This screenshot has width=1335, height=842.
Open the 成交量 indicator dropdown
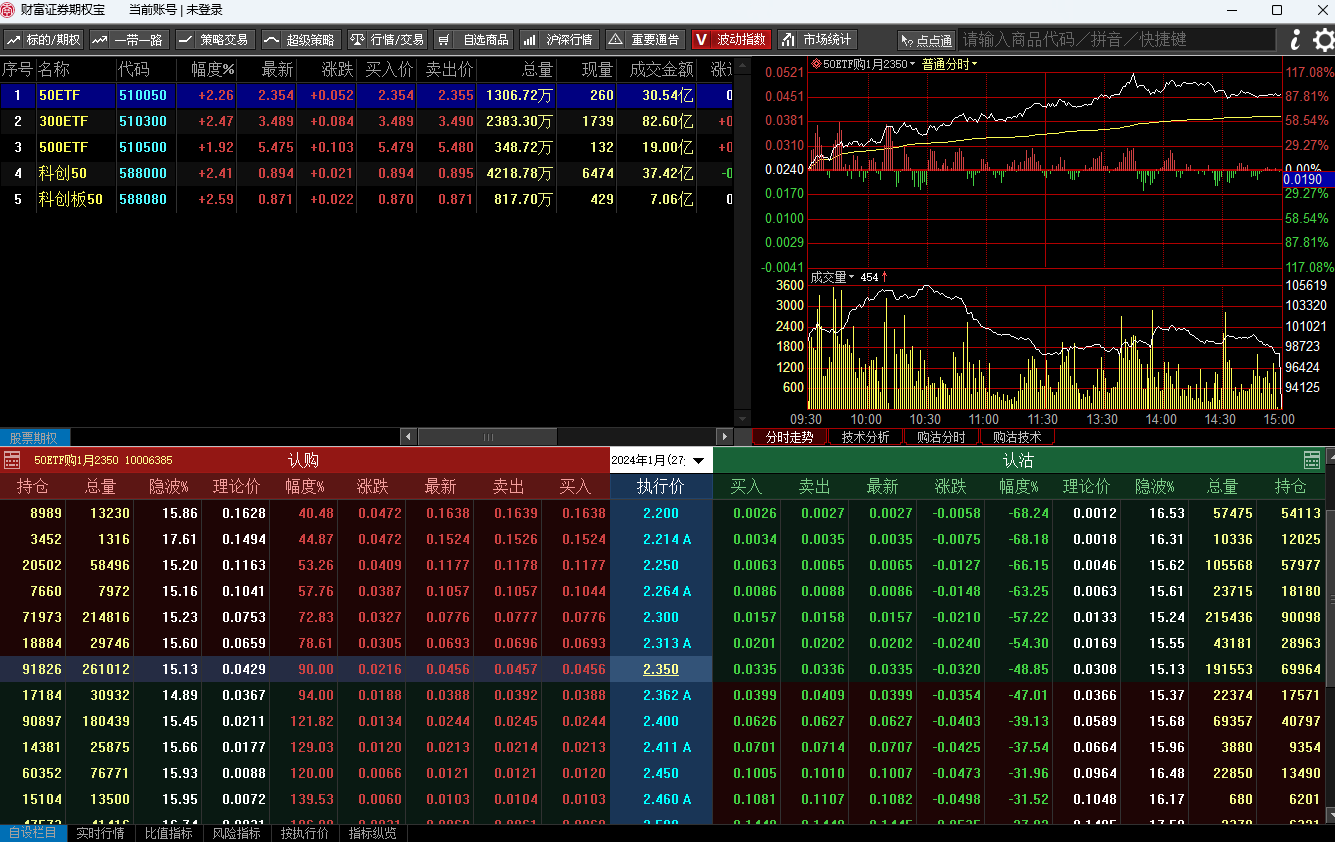pyautogui.click(x=832, y=277)
